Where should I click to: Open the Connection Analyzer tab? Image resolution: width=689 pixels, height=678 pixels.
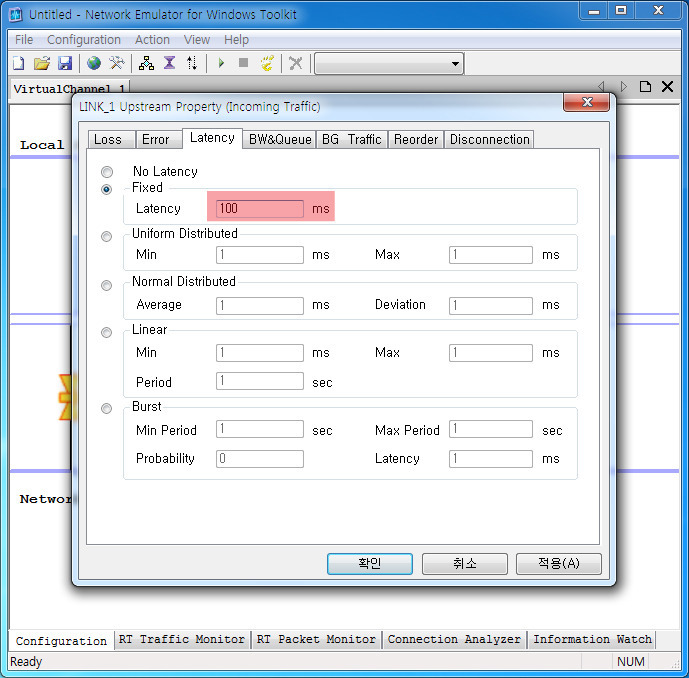[x=454, y=639]
